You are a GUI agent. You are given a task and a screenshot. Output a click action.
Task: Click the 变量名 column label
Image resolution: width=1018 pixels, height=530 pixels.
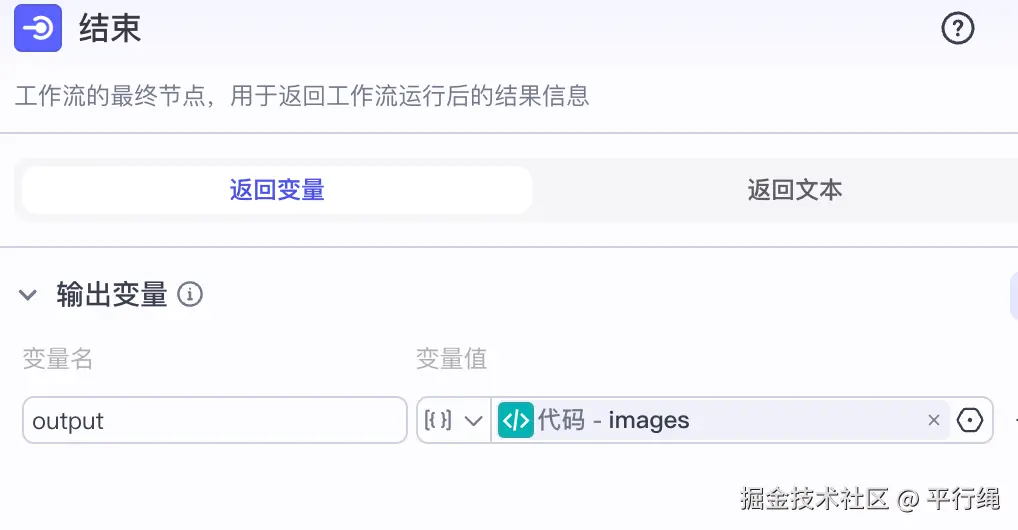click(58, 359)
